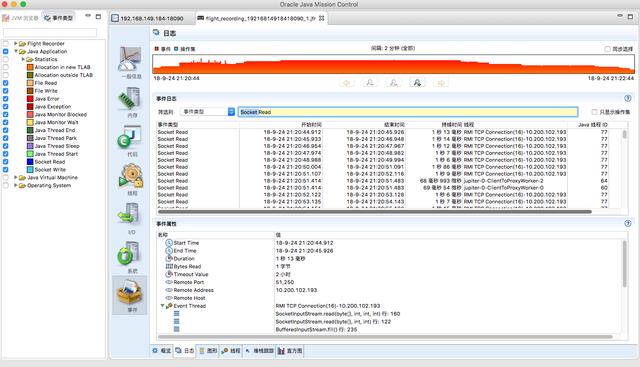Enable the 同步选择 checkbox
640x367 pixels.
[x=607, y=49]
